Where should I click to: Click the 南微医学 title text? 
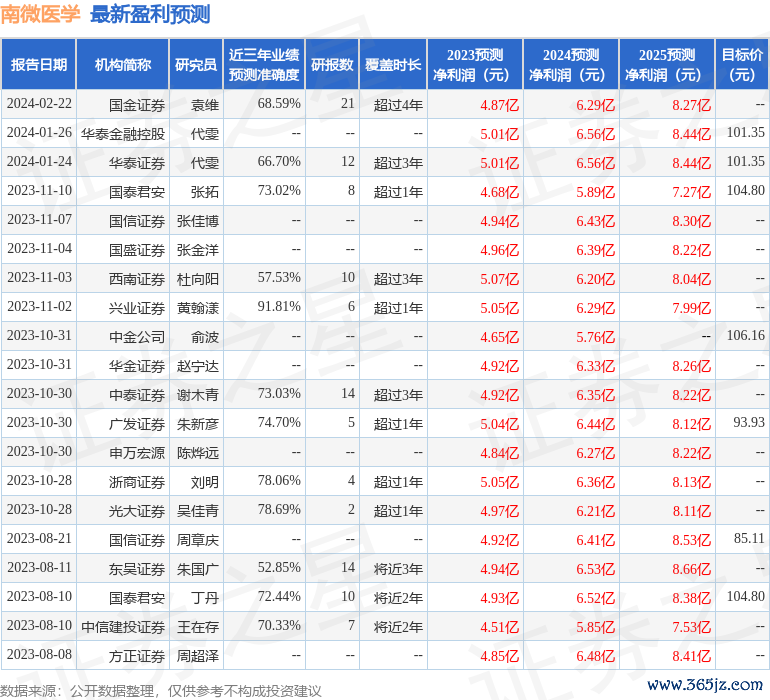coord(40,14)
